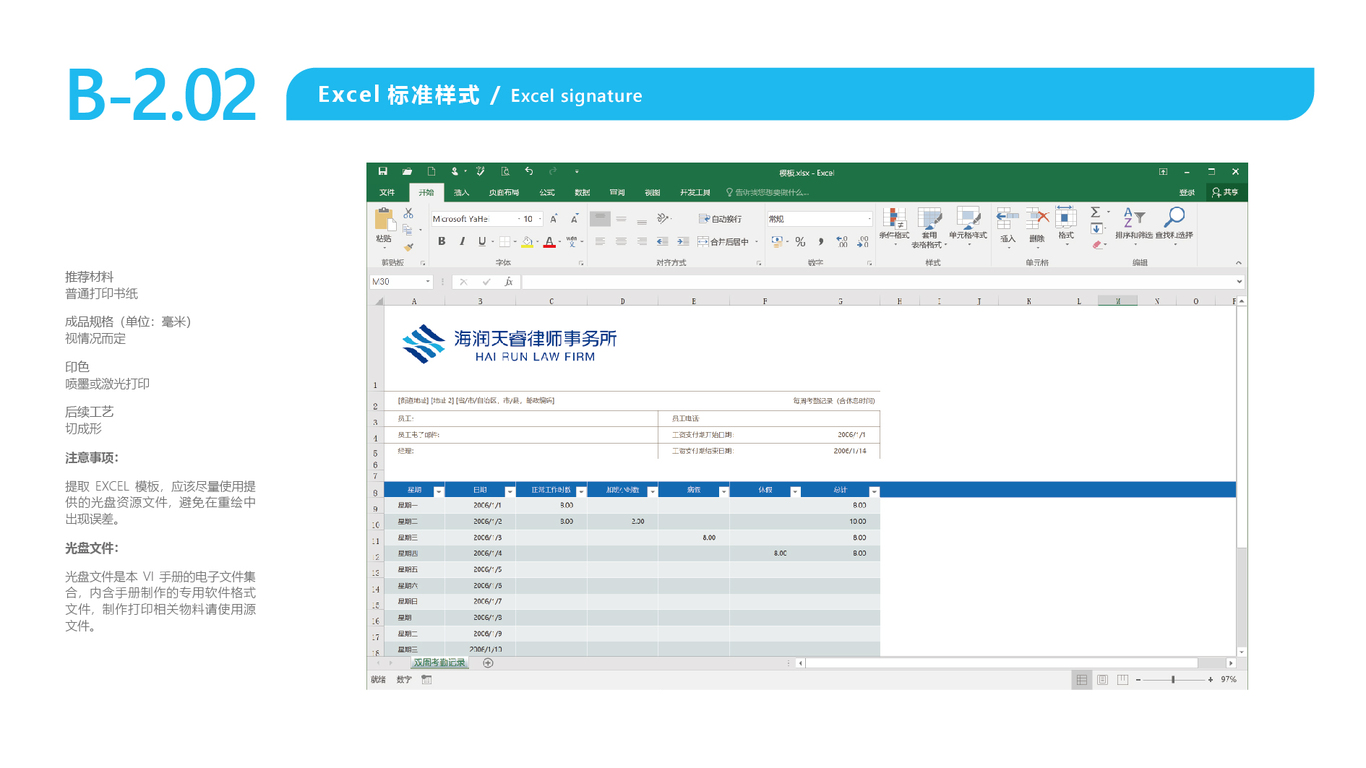Switch to the 公式 (Formulas) ribbon tab
This screenshot has height=768, width=1366.
point(547,193)
